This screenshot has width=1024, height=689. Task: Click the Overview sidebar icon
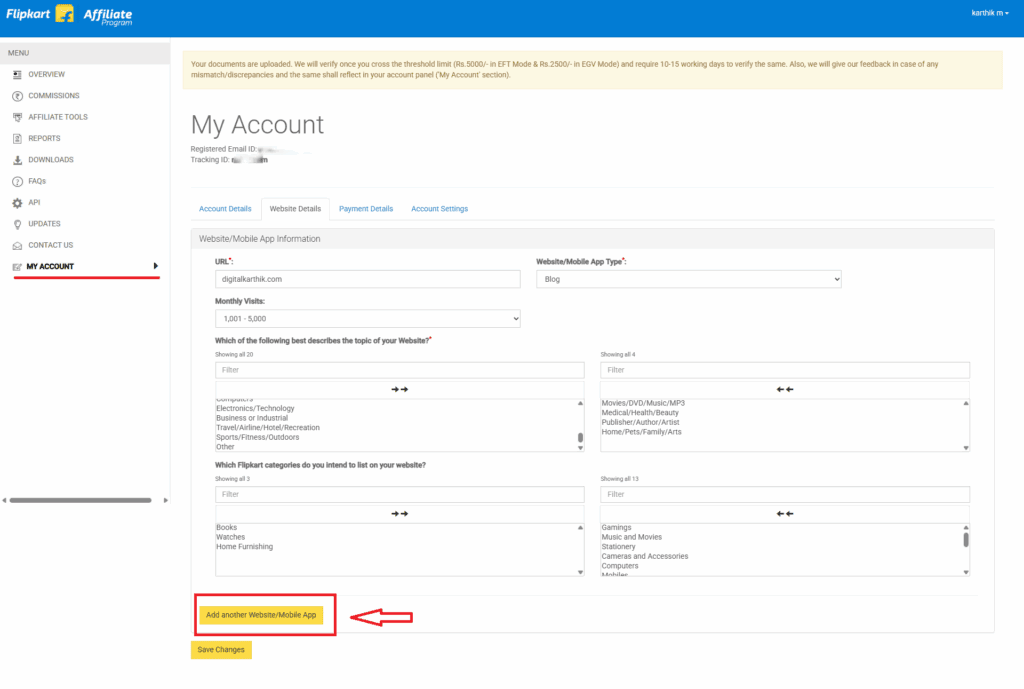pos(17,74)
